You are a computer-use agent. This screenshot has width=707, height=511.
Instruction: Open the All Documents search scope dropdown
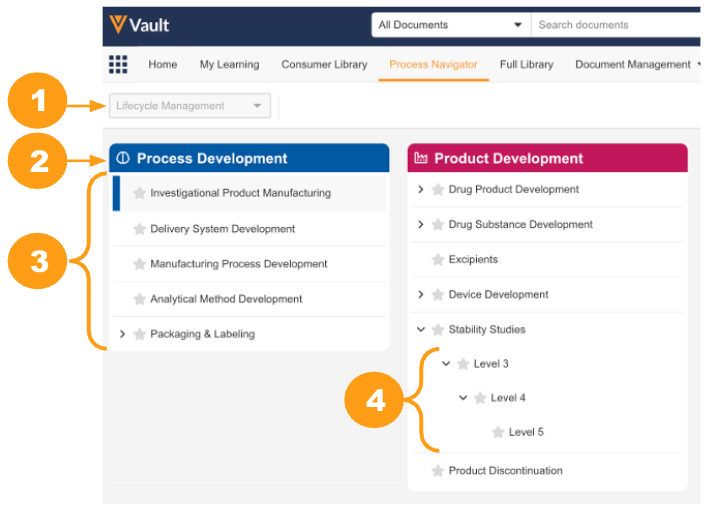450,25
